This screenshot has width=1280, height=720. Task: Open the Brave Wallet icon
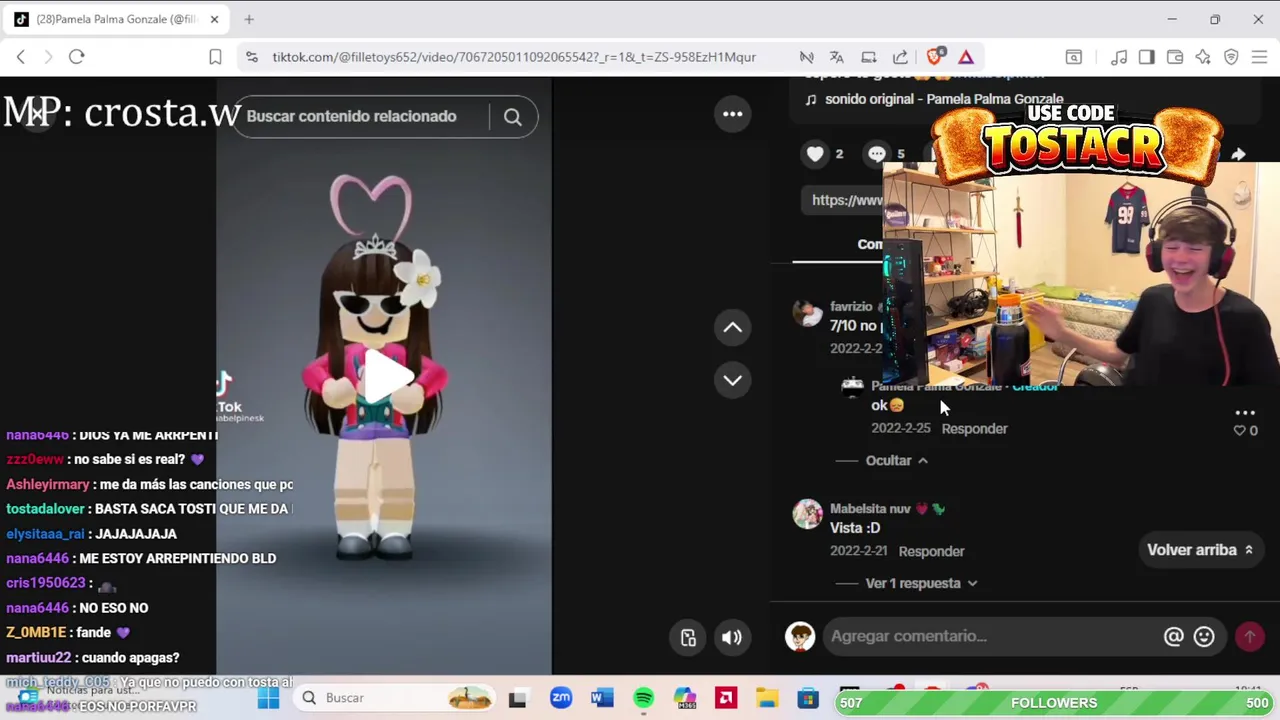point(1175,57)
